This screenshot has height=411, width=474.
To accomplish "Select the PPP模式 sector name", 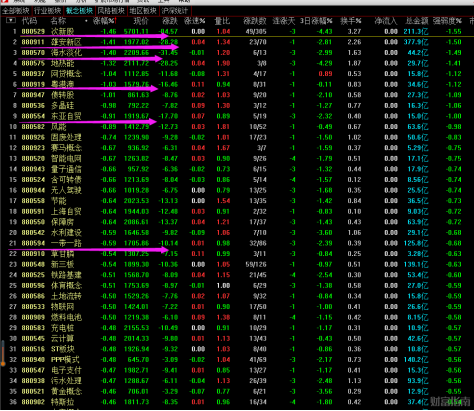I will click(x=65, y=360).
